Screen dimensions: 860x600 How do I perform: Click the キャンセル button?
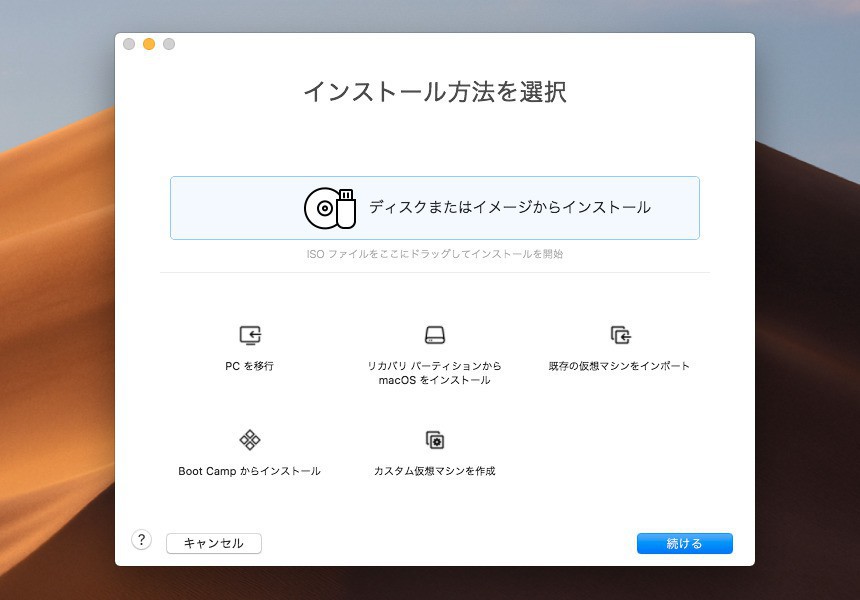click(x=214, y=544)
